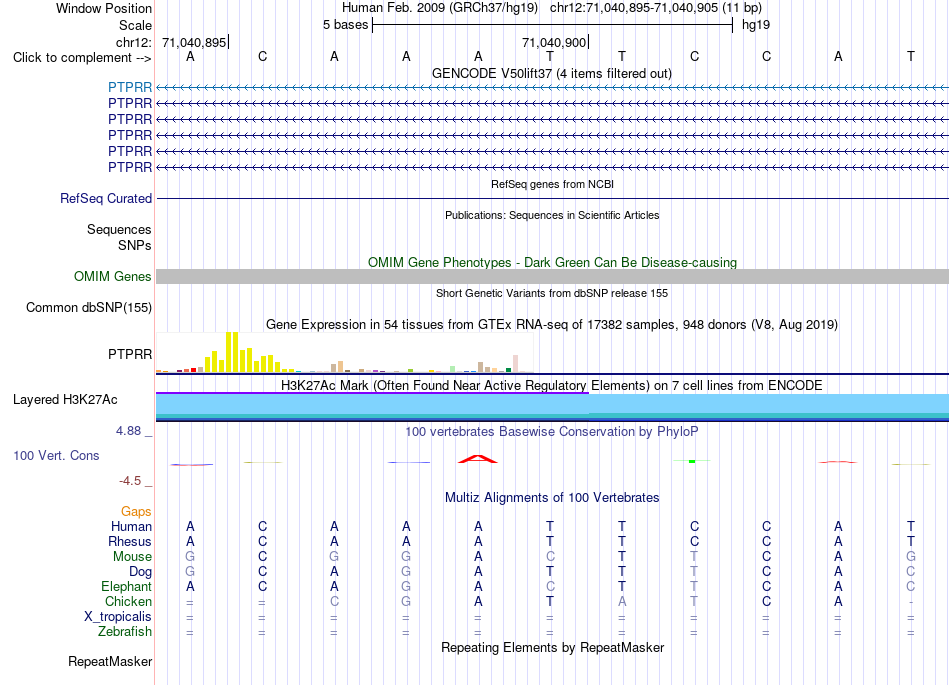The height and width of the screenshot is (685, 950).
Task: Click the green PhyloP mark under C
Action: (692, 462)
